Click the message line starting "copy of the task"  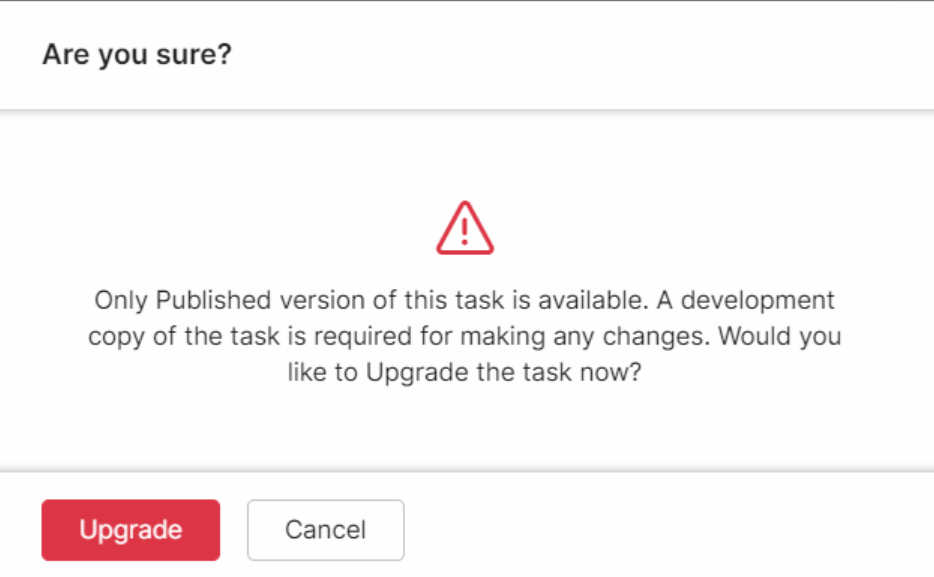point(464,336)
